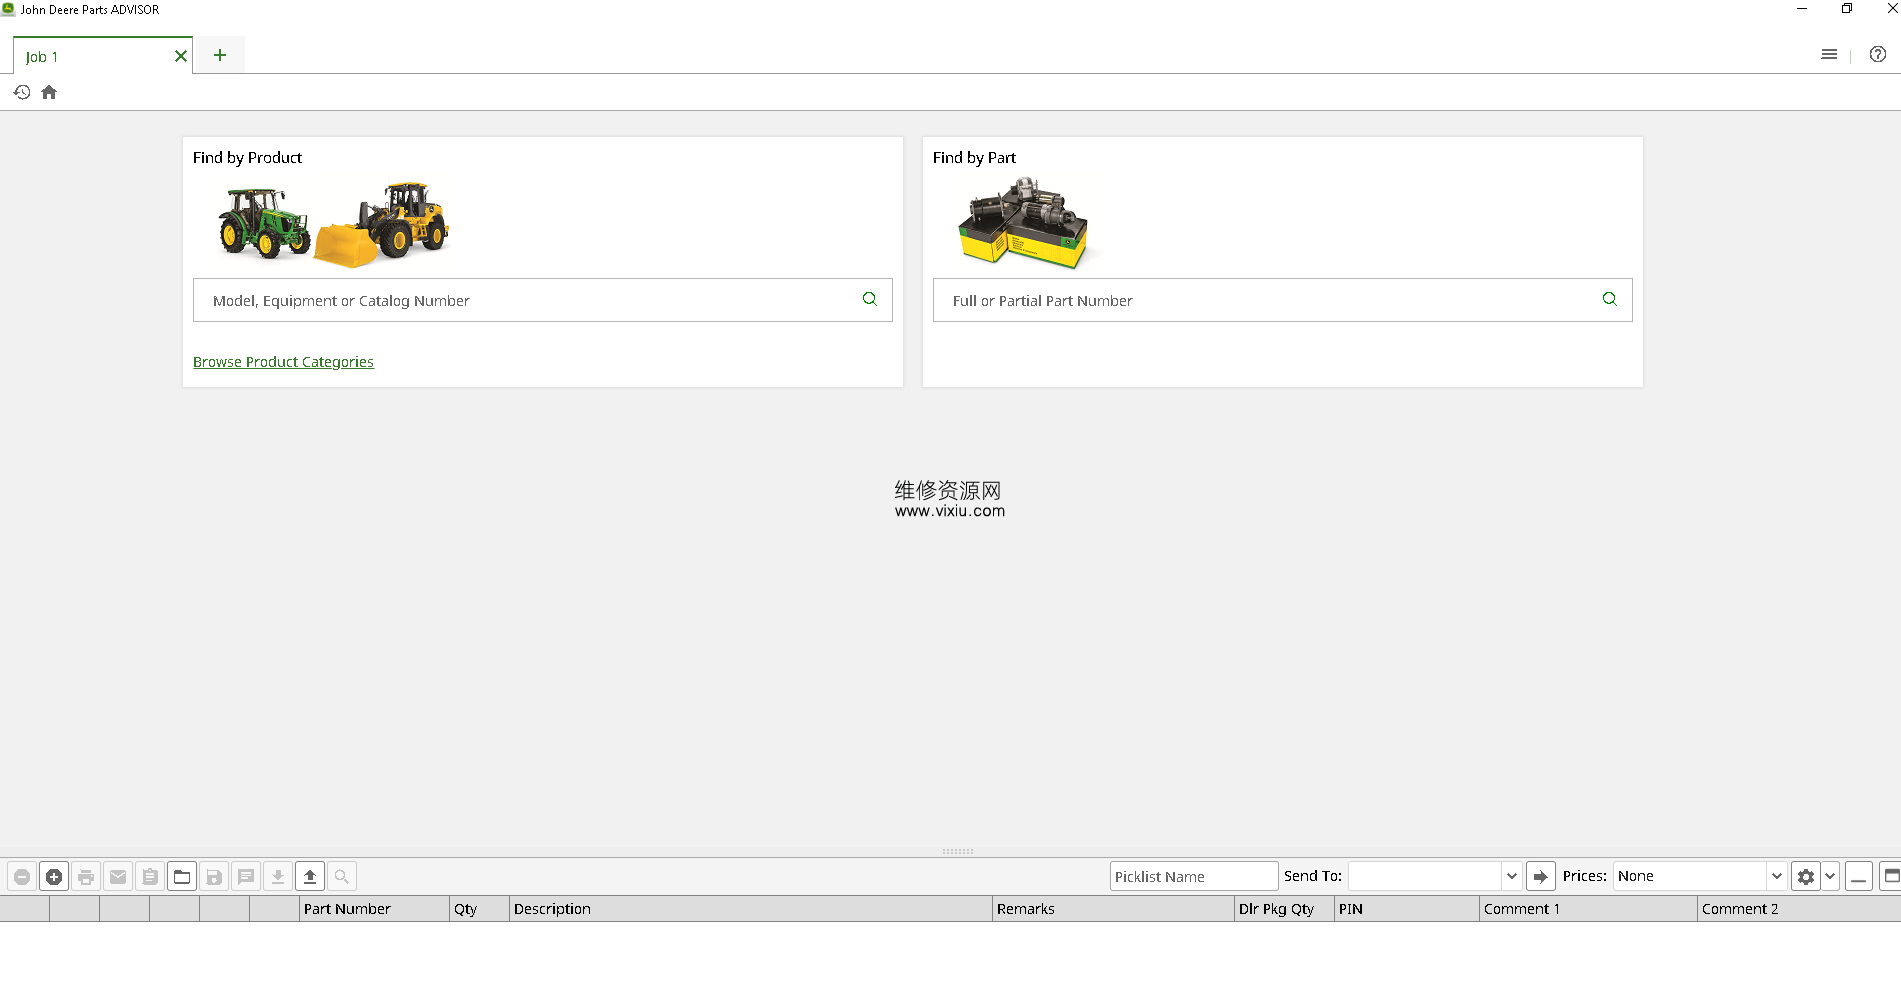Click into the Picklist Name field

point(1194,876)
